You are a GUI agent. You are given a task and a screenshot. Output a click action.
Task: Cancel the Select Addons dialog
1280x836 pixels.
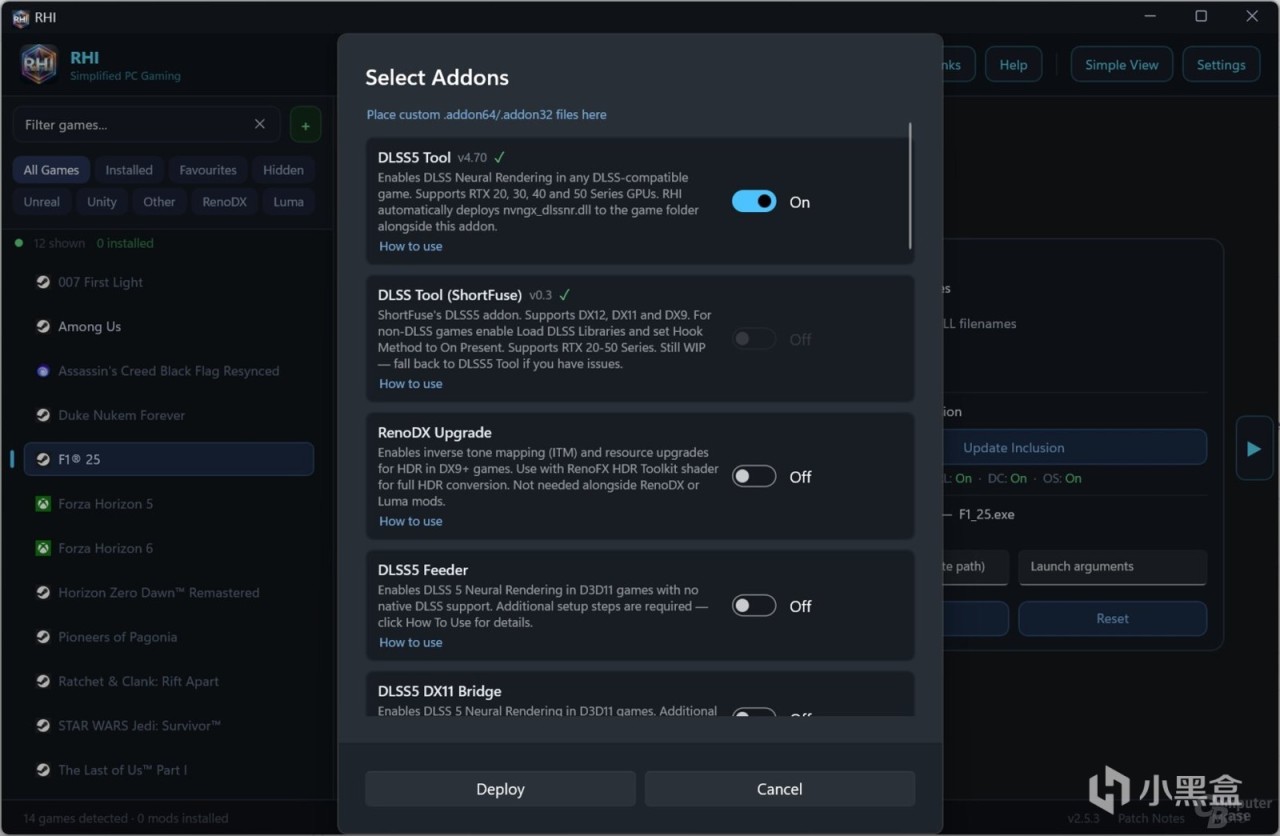[x=780, y=789]
